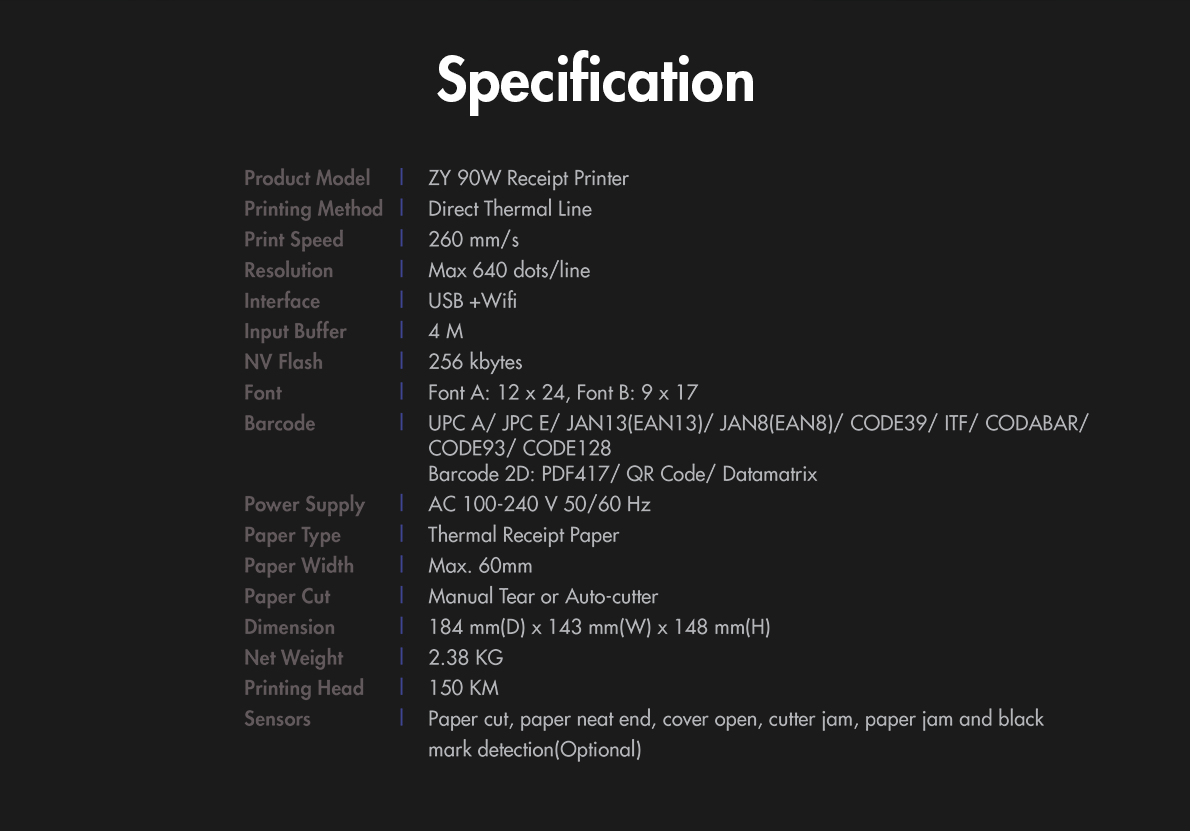
Task: Click the Direct Thermal Line value
Action: tap(510, 209)
